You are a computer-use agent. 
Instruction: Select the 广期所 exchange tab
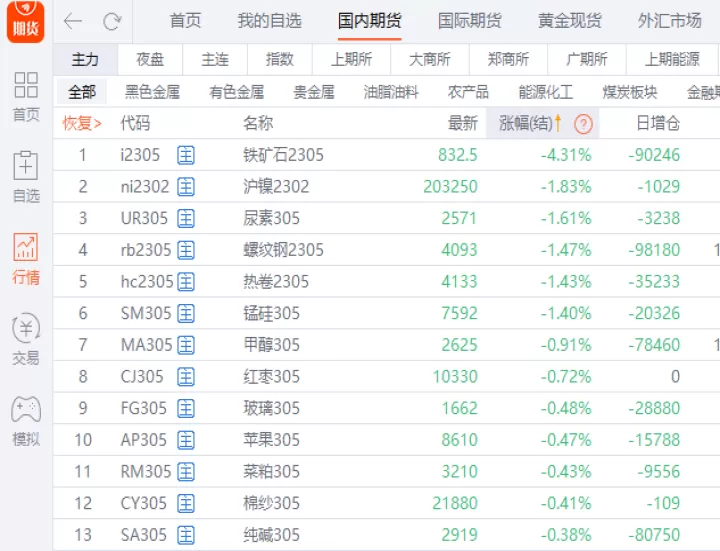point(587,59)
